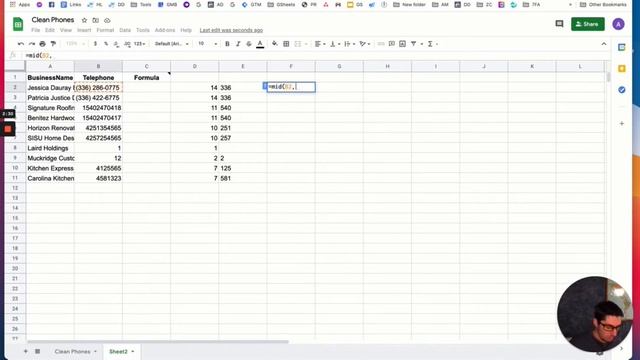Select the column C header

coord(147,66)
